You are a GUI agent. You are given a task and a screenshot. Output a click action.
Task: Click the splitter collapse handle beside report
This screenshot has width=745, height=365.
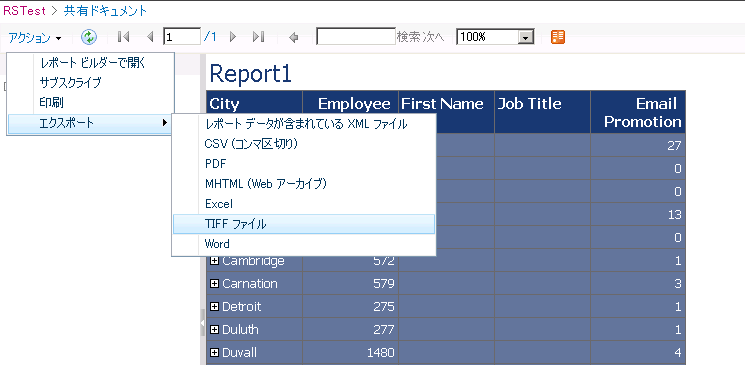tap(202, 323)
